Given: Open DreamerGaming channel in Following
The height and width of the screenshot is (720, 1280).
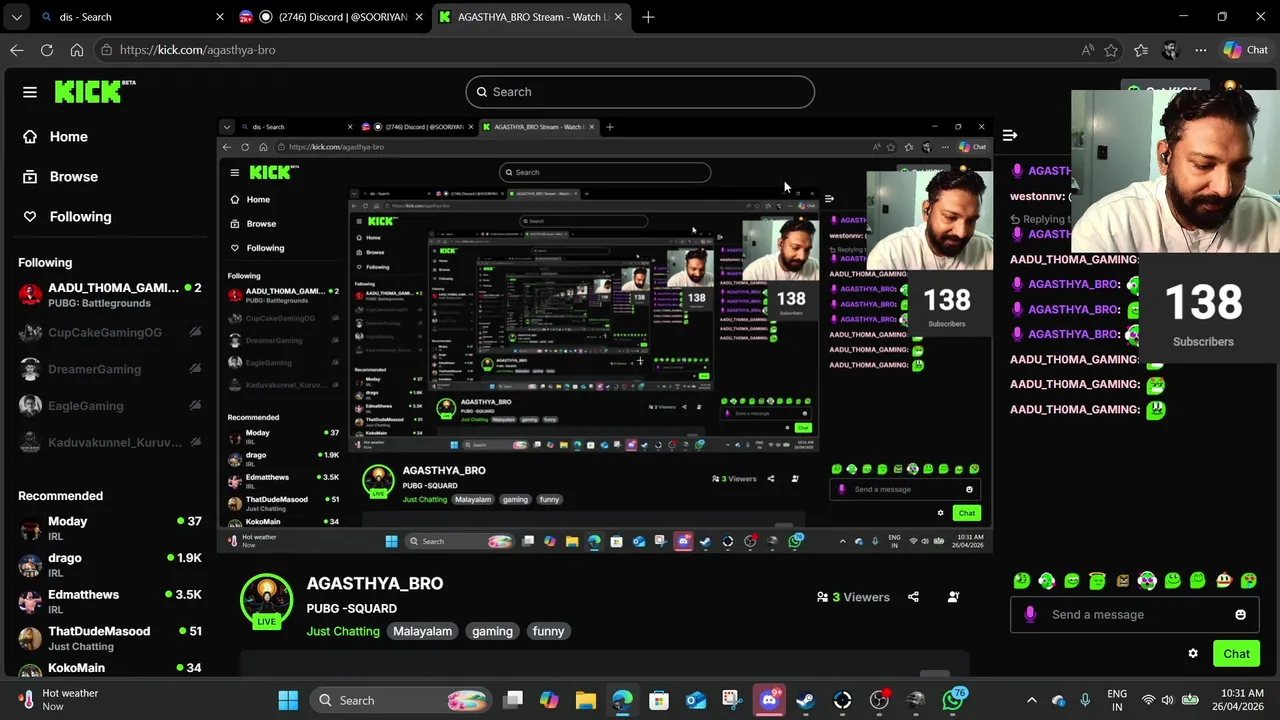Looking at the screenshot, I should [110, 369].
